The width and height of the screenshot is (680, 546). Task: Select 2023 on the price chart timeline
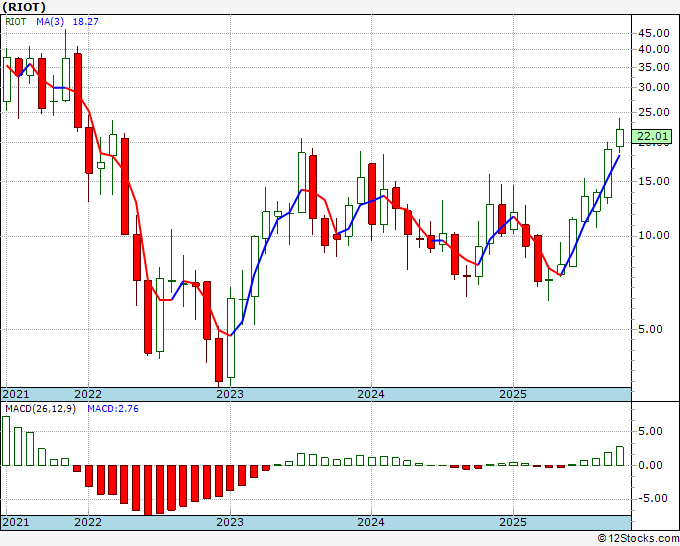tap(230, 395)
